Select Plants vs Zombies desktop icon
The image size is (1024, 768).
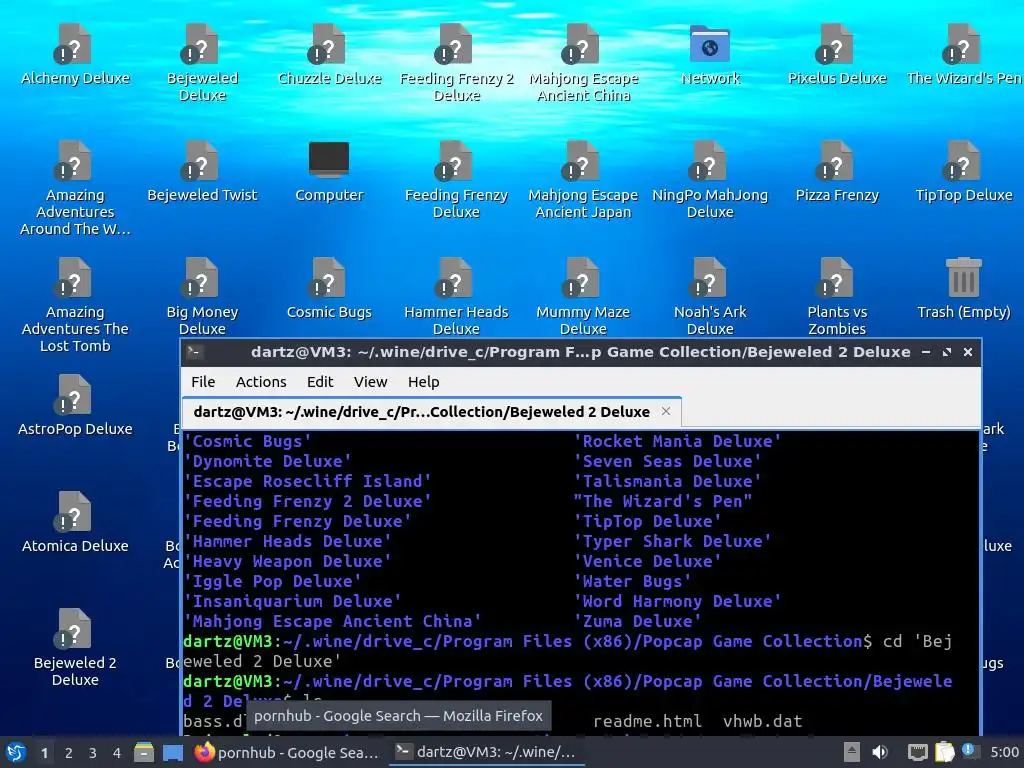(837, 296)
